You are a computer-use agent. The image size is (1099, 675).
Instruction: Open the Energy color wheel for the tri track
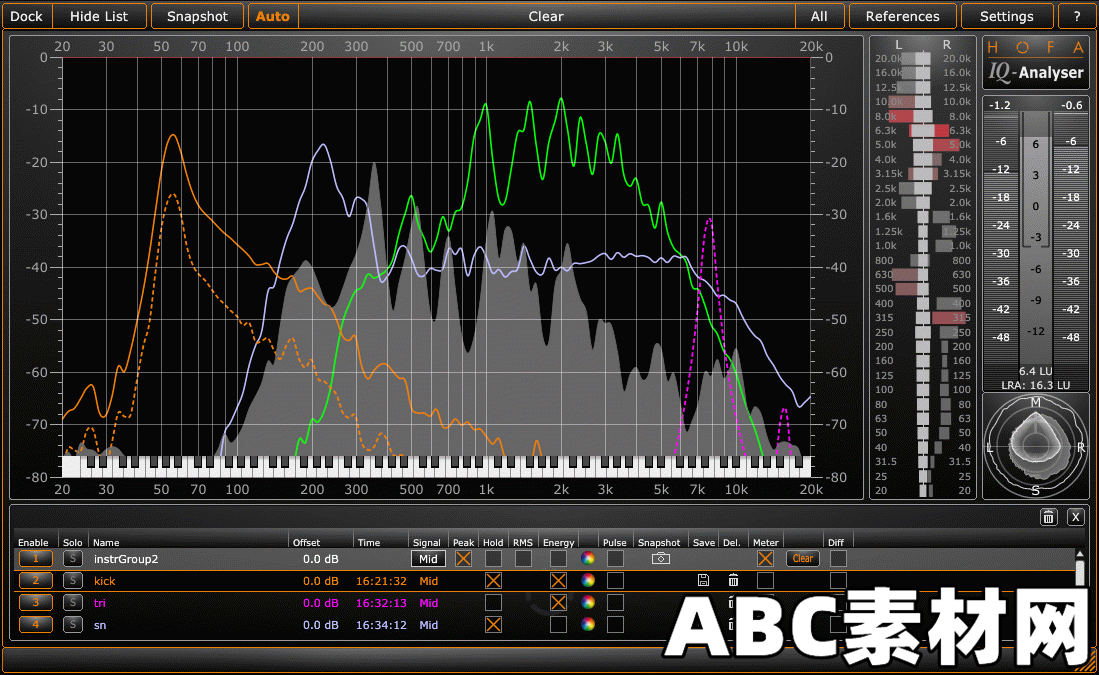(588, 602)
